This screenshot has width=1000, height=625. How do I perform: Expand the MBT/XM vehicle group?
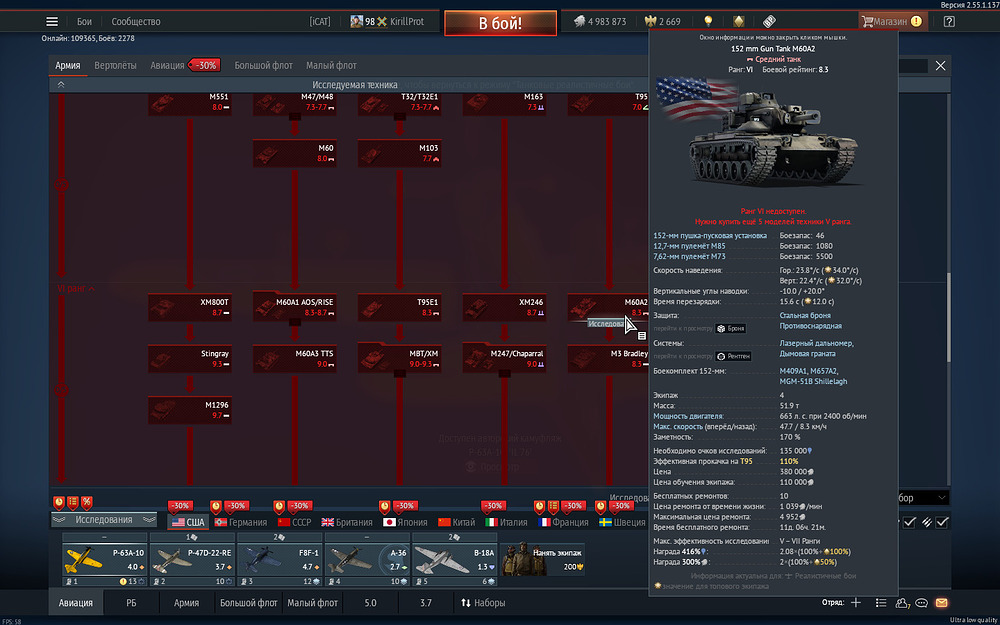[399, 358]
